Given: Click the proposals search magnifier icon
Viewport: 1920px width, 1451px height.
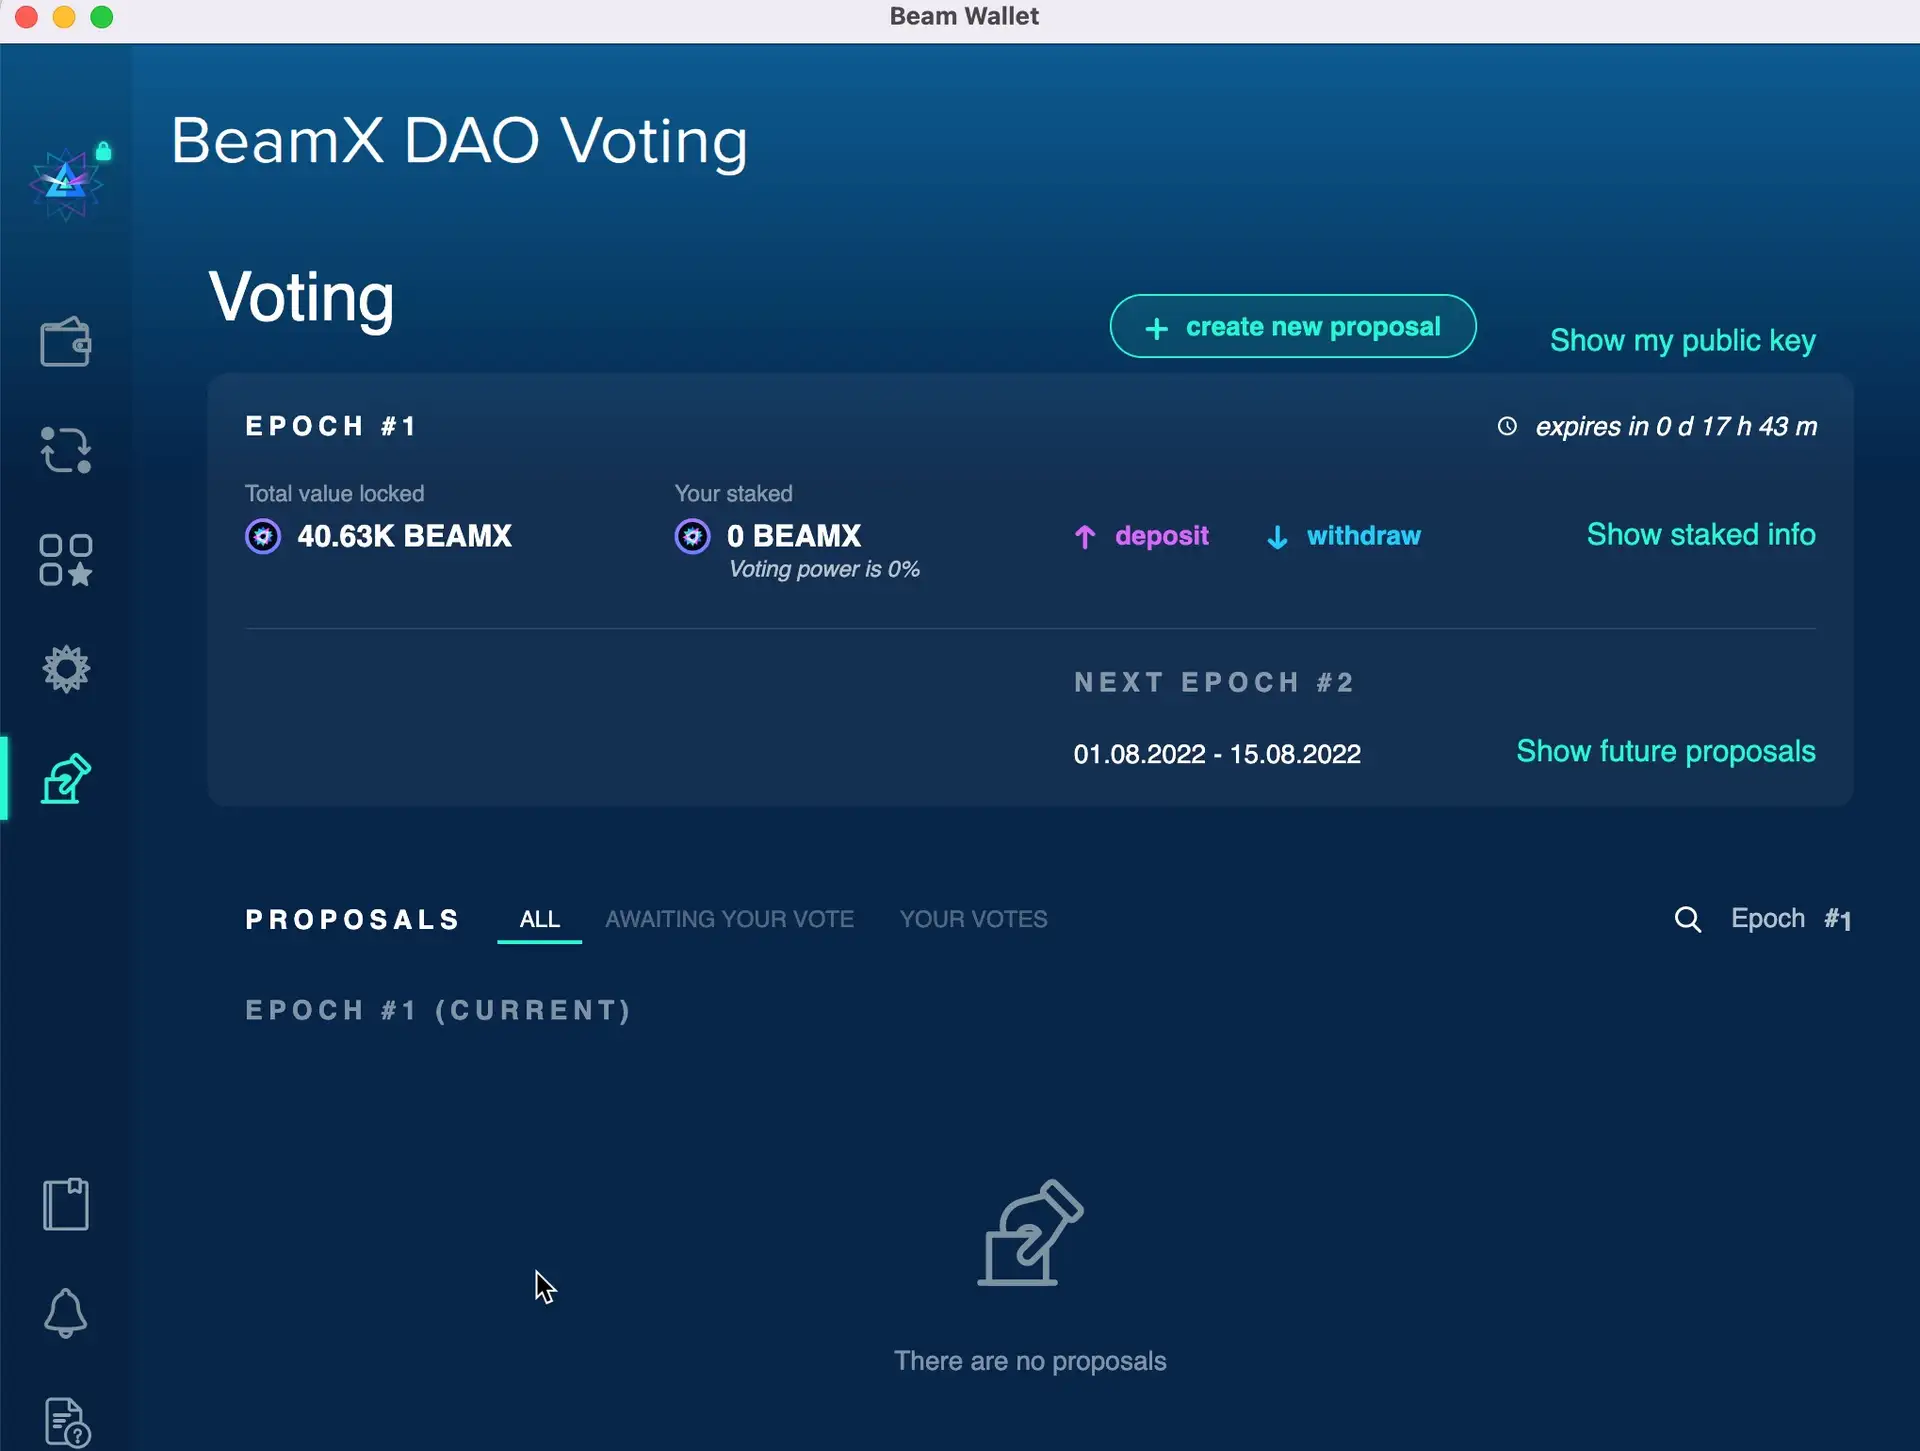Looking at the screenshot, I should 1687,919.
